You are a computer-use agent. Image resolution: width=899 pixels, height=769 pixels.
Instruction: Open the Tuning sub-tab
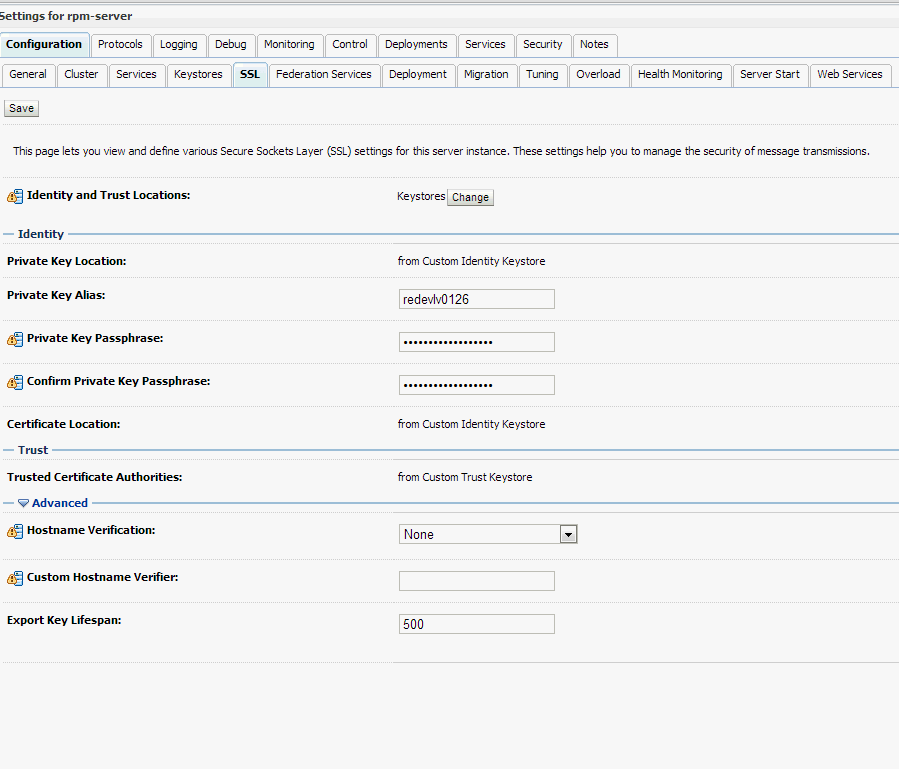pos(542,75)
